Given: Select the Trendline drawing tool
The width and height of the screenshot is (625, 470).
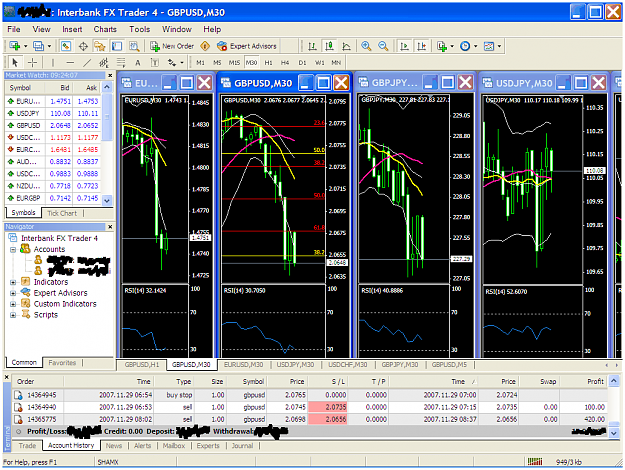Looking at the screenshot, I should [87, 63].
